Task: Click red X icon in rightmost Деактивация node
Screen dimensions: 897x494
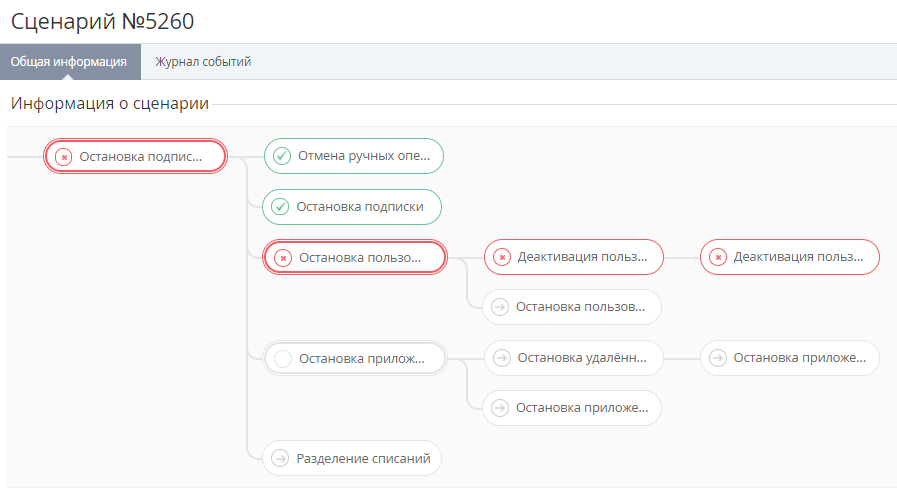Action: pos(717,257)
